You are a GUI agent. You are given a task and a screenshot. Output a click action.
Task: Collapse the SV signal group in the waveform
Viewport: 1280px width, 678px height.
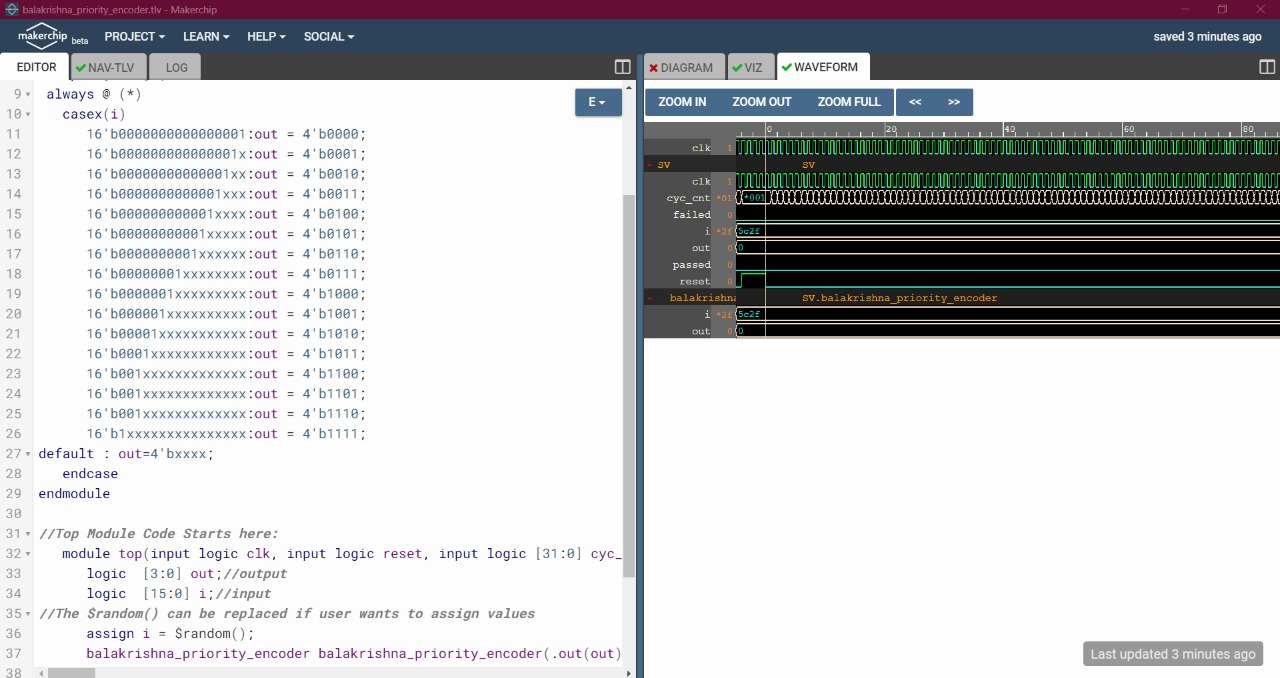[x=651, y=164]
